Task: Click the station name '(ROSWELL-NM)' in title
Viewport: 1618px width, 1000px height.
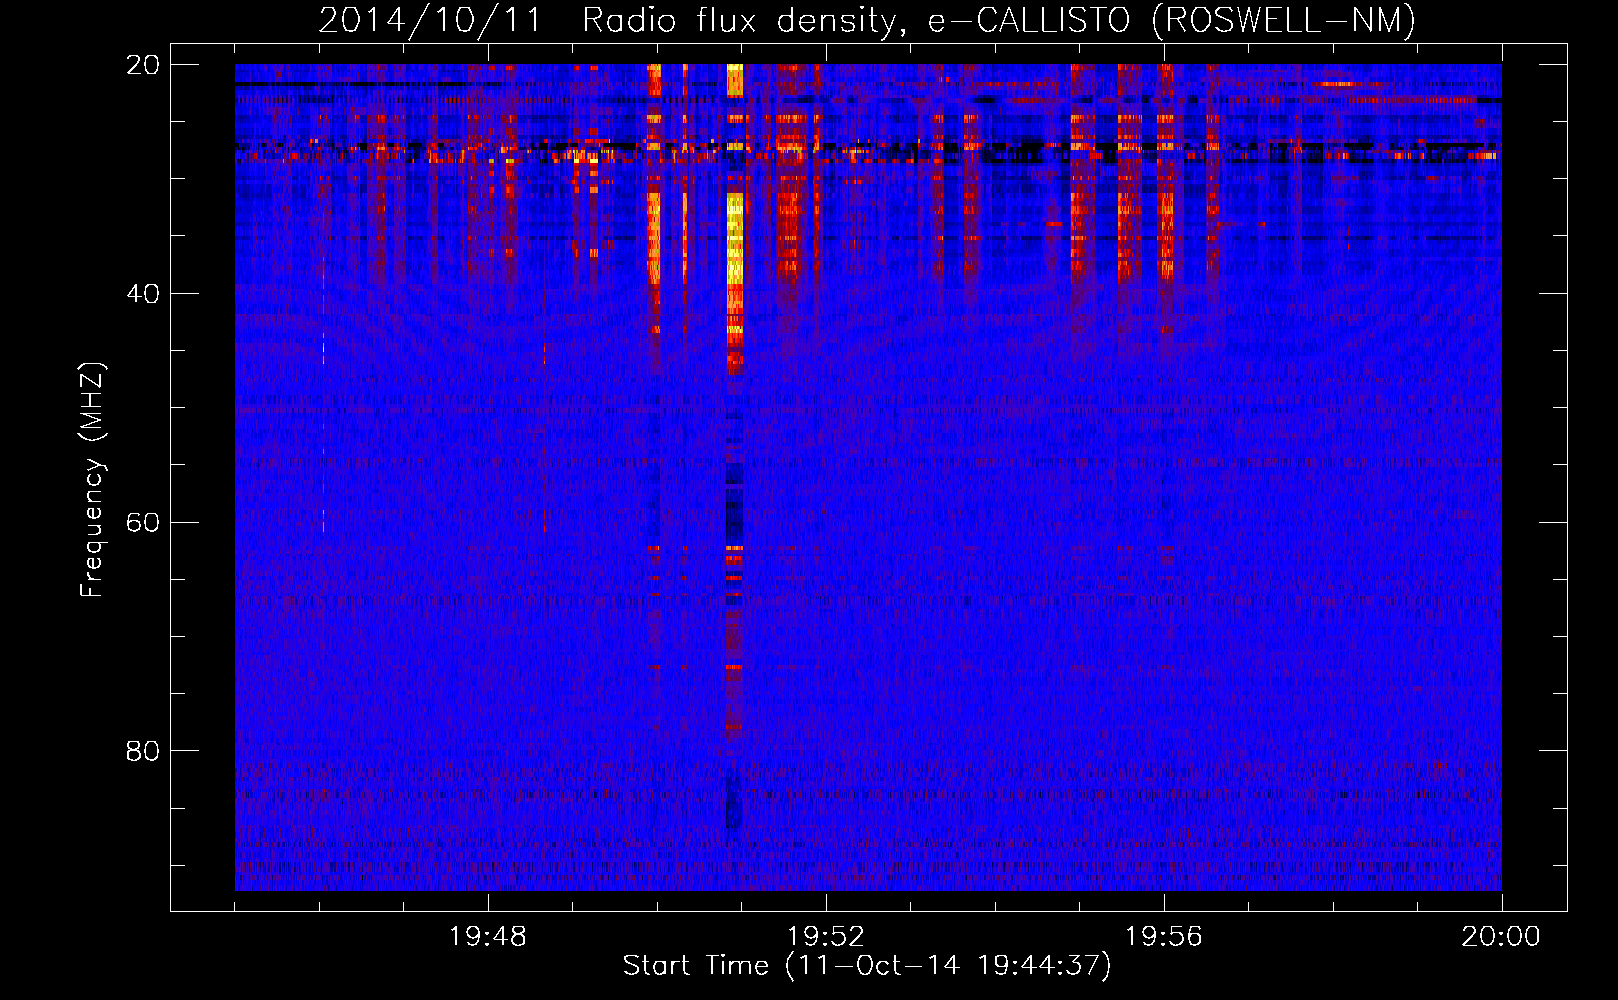Action: (x=1284, y=21)
